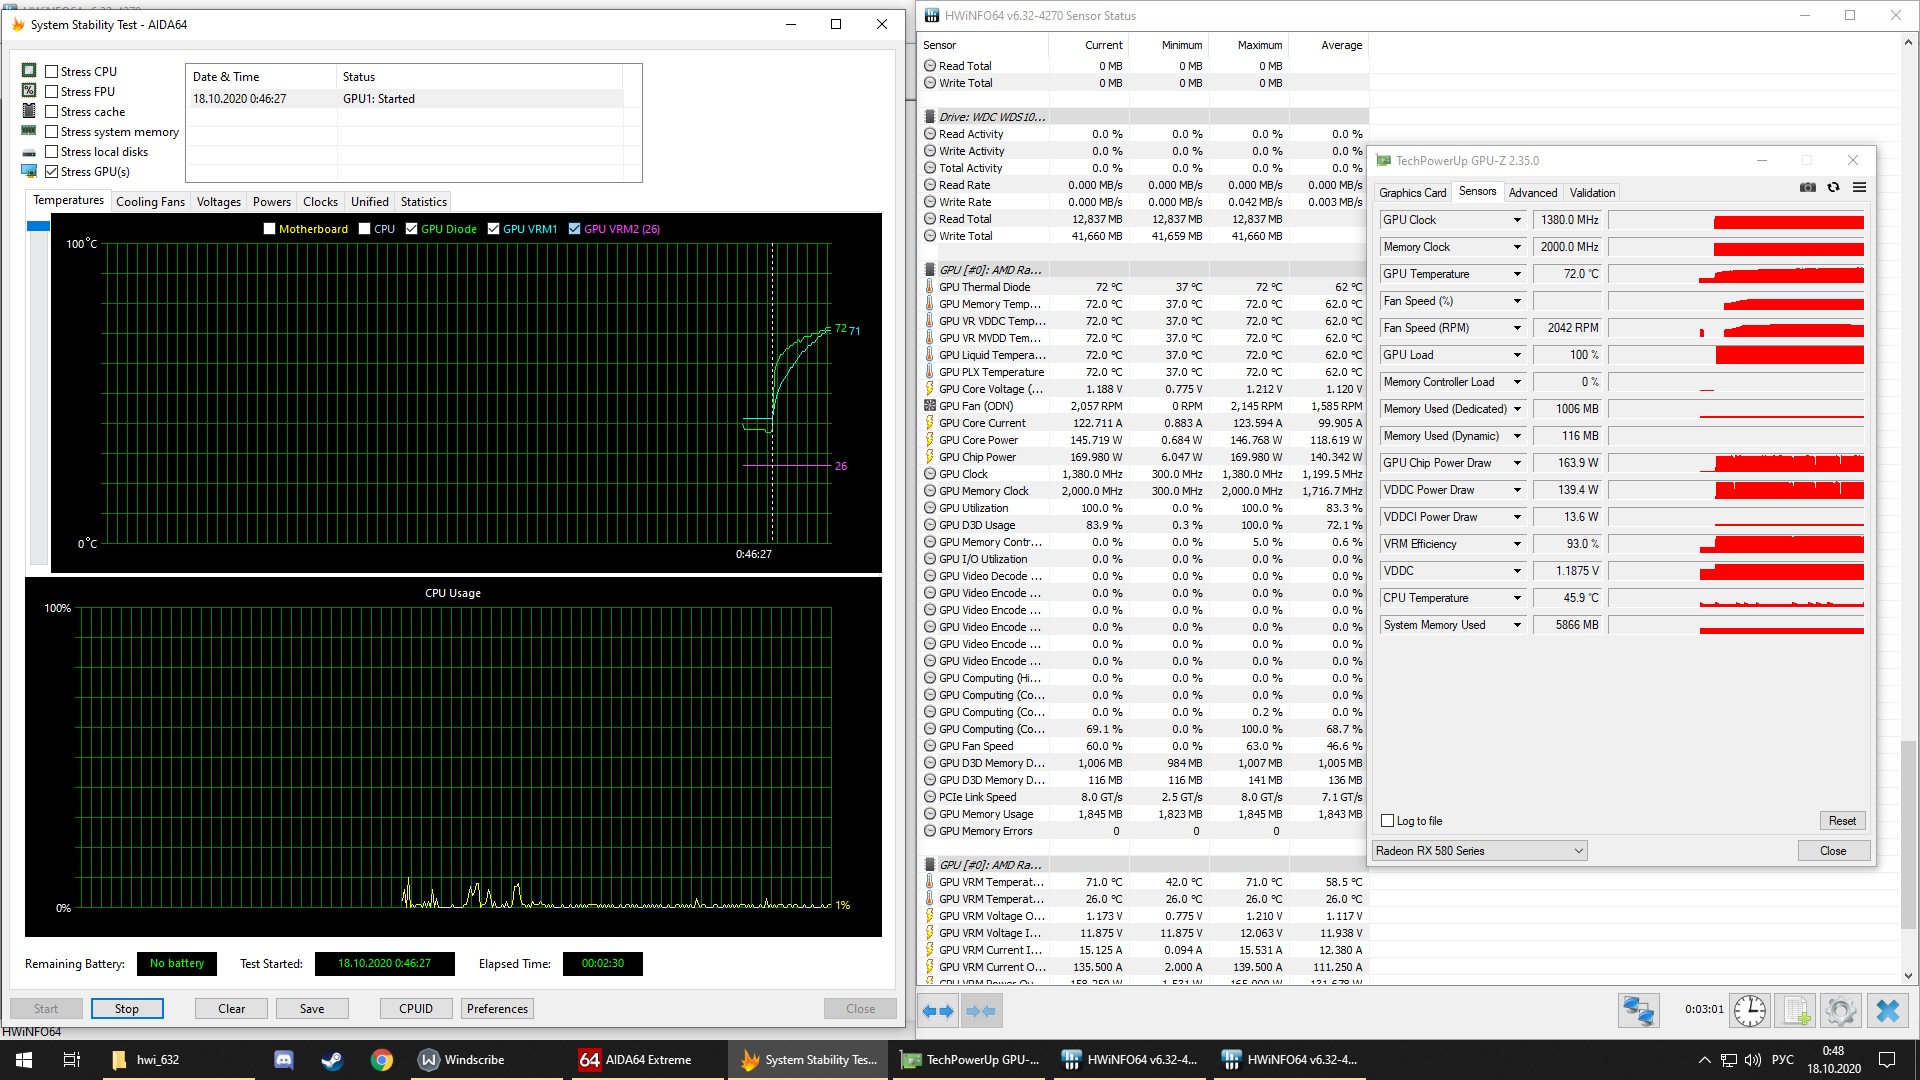Viewport: 1920px width, 1080px height.
Task: Click GPU VRM2 magenta graph checkbox
Action: [x=574, y=229]
